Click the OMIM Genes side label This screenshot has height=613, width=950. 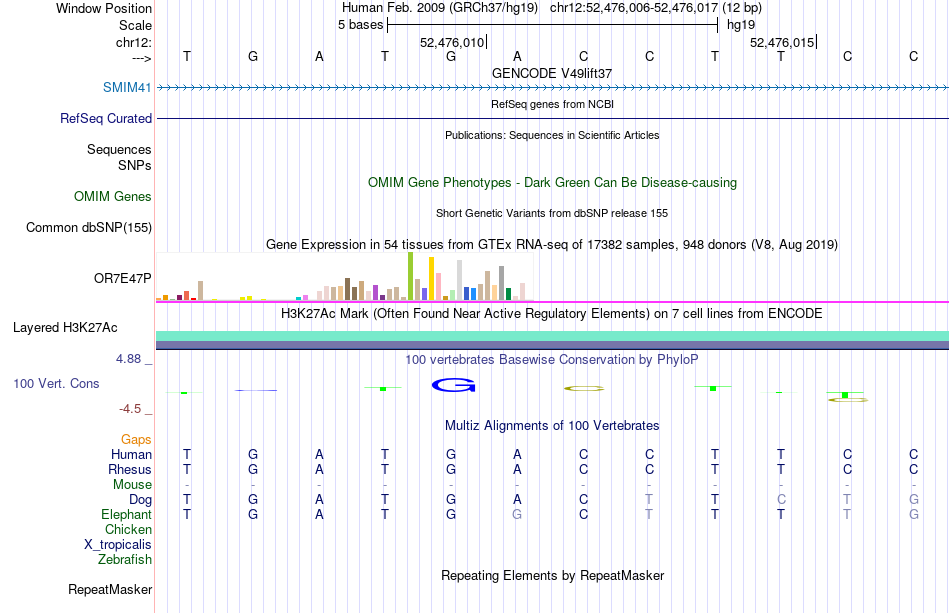tap(112, 196)
